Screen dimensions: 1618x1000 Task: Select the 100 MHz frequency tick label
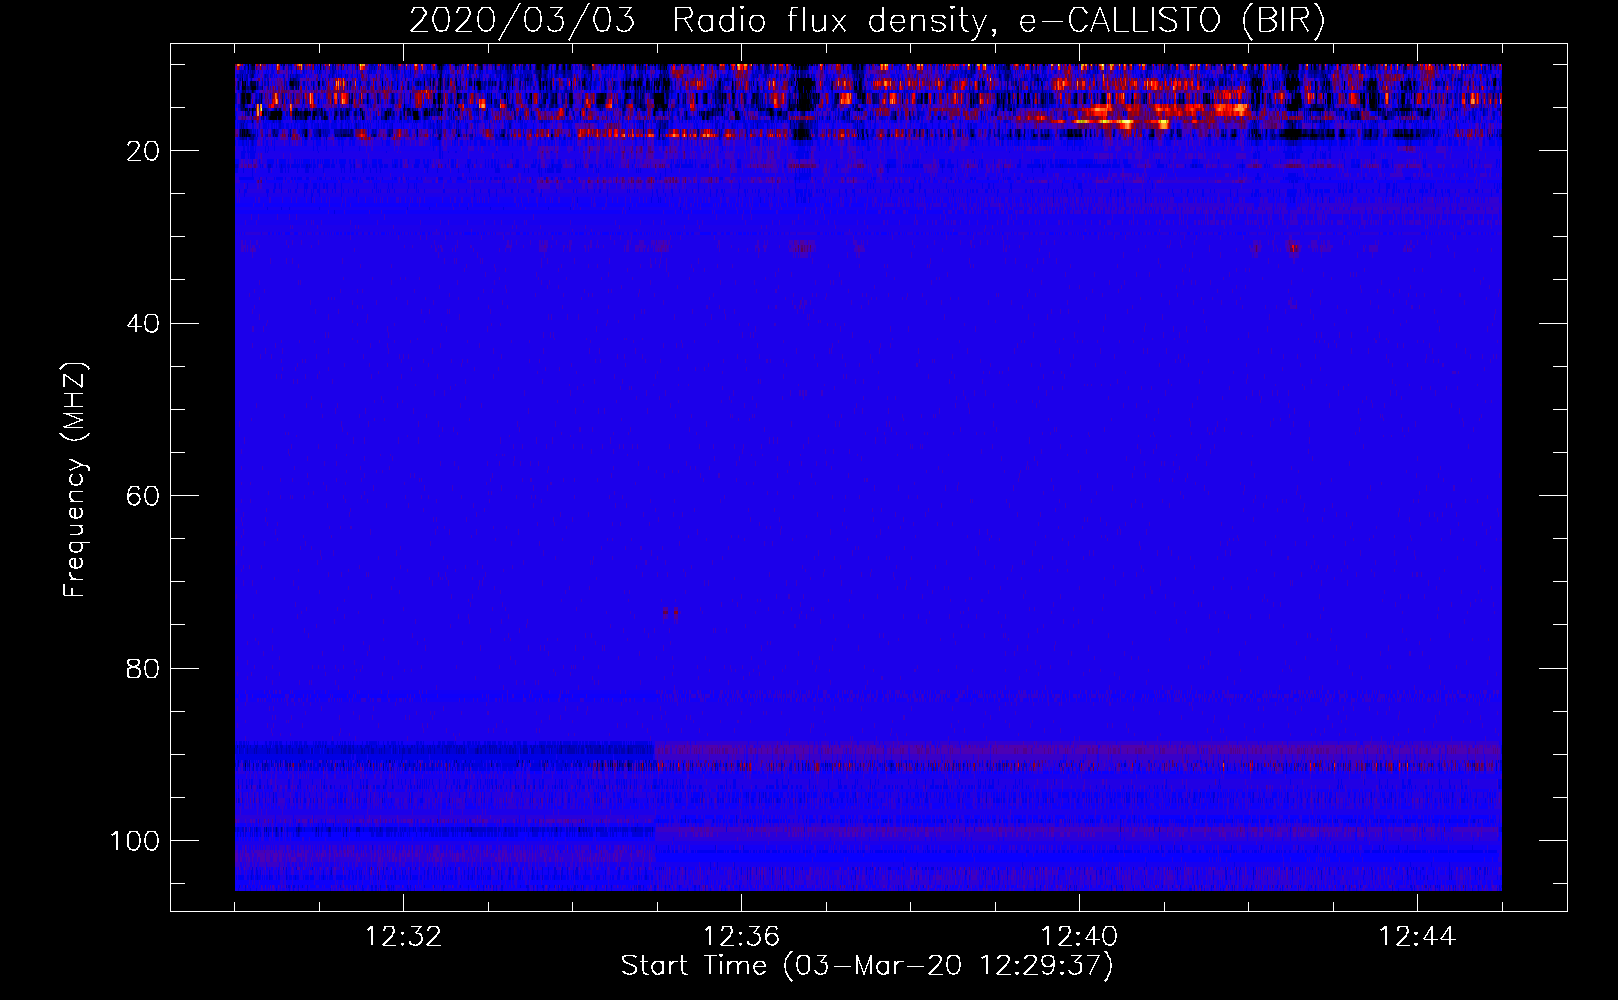[x=135, y=841]
